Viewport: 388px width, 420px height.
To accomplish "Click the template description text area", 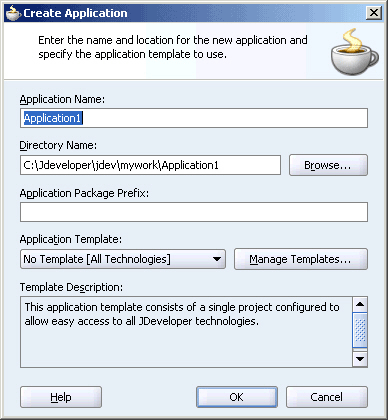I will pos(186,332).
